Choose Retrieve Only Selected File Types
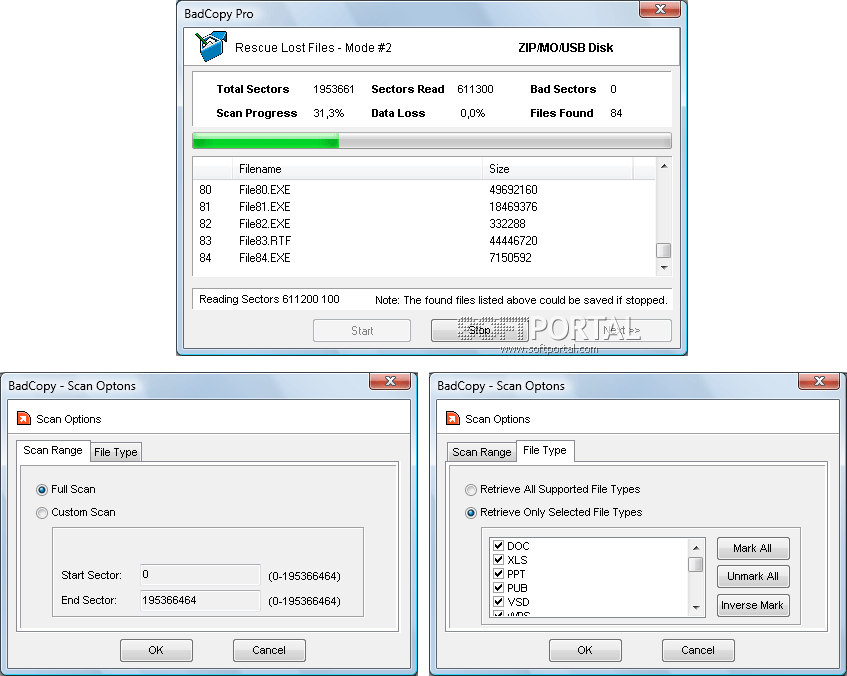This screenshot has height=676, width=847. [471, 513]
